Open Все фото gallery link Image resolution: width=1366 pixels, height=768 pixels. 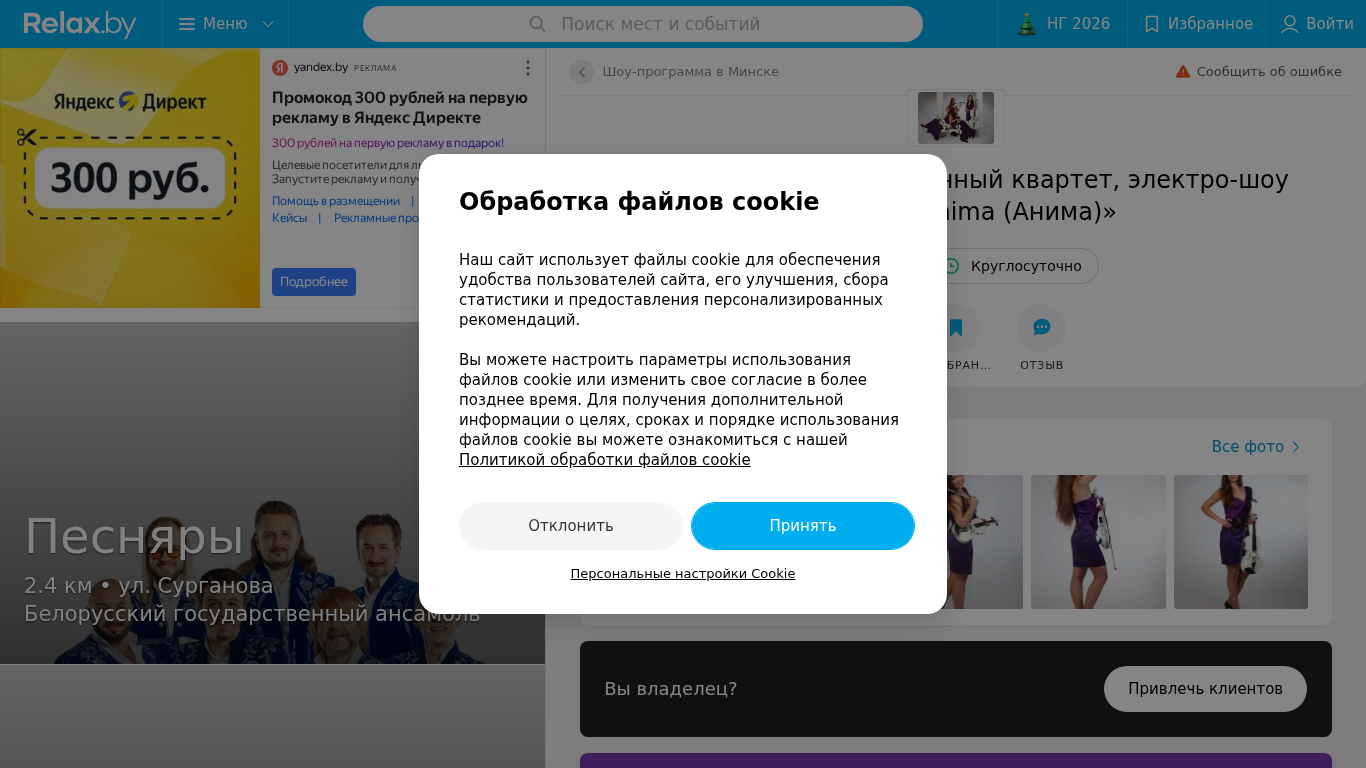click(1256, 447)
